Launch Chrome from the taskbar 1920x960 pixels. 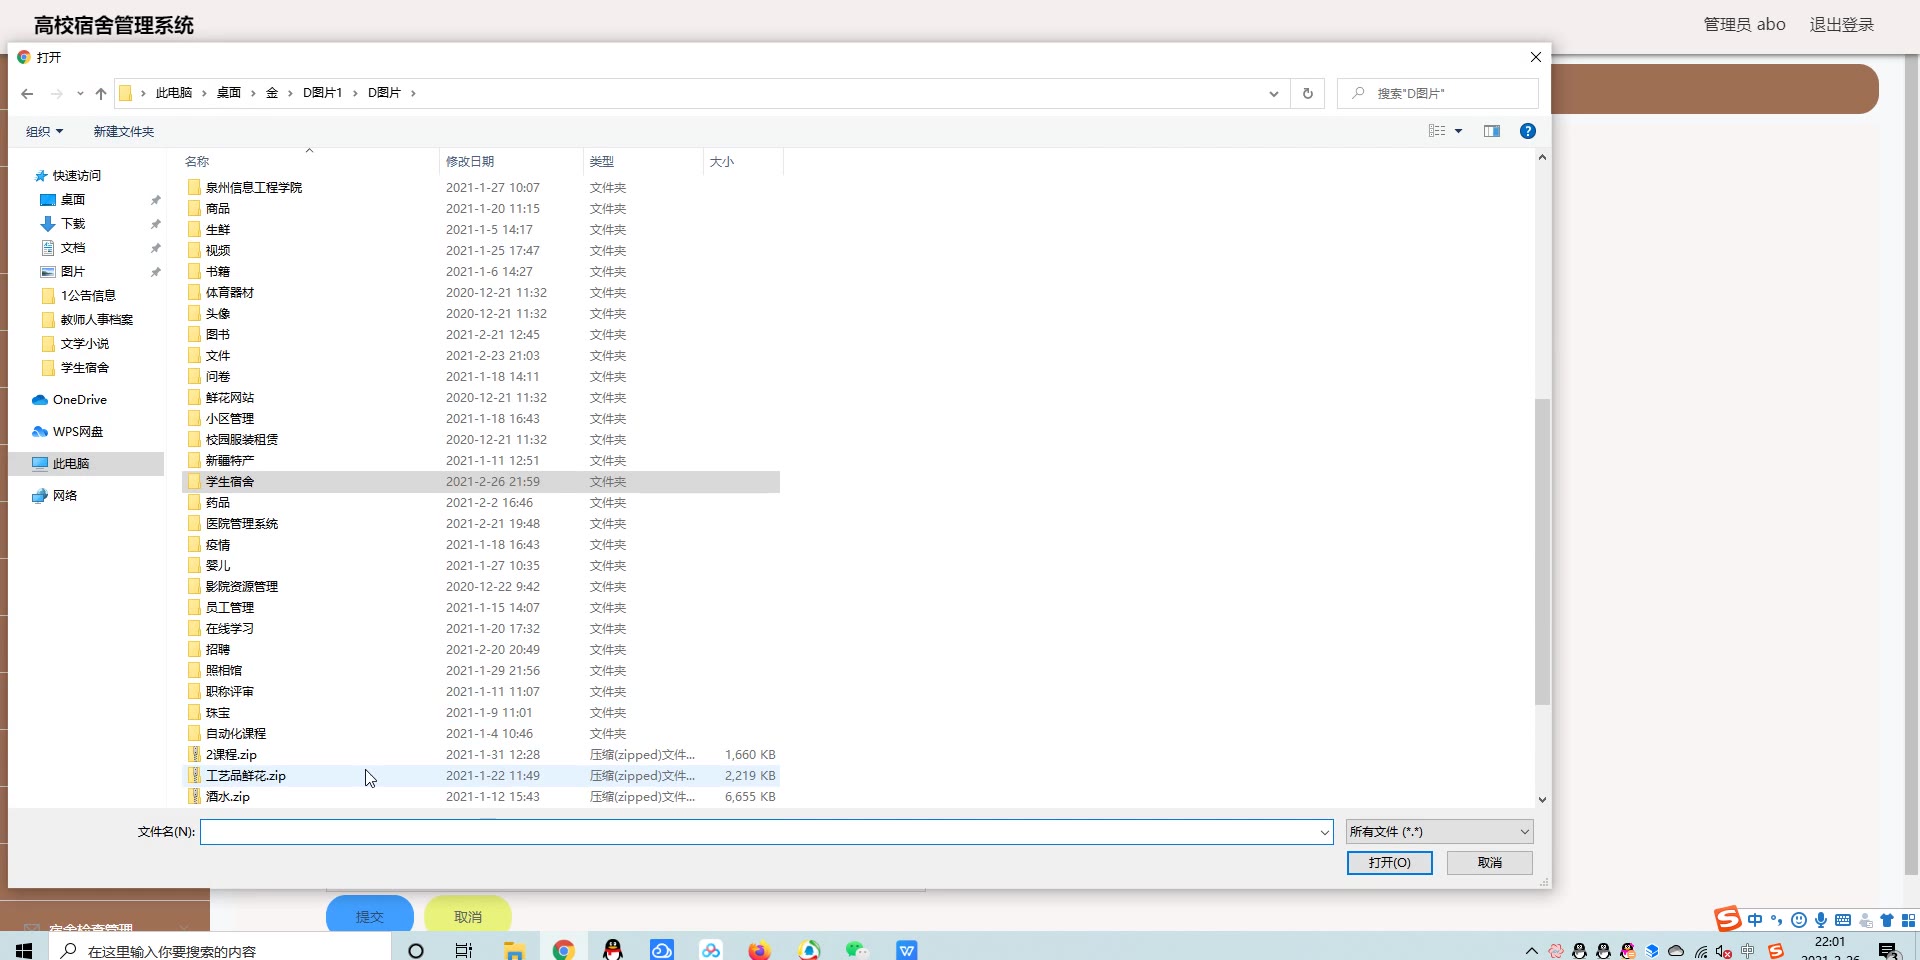[563, 949]
